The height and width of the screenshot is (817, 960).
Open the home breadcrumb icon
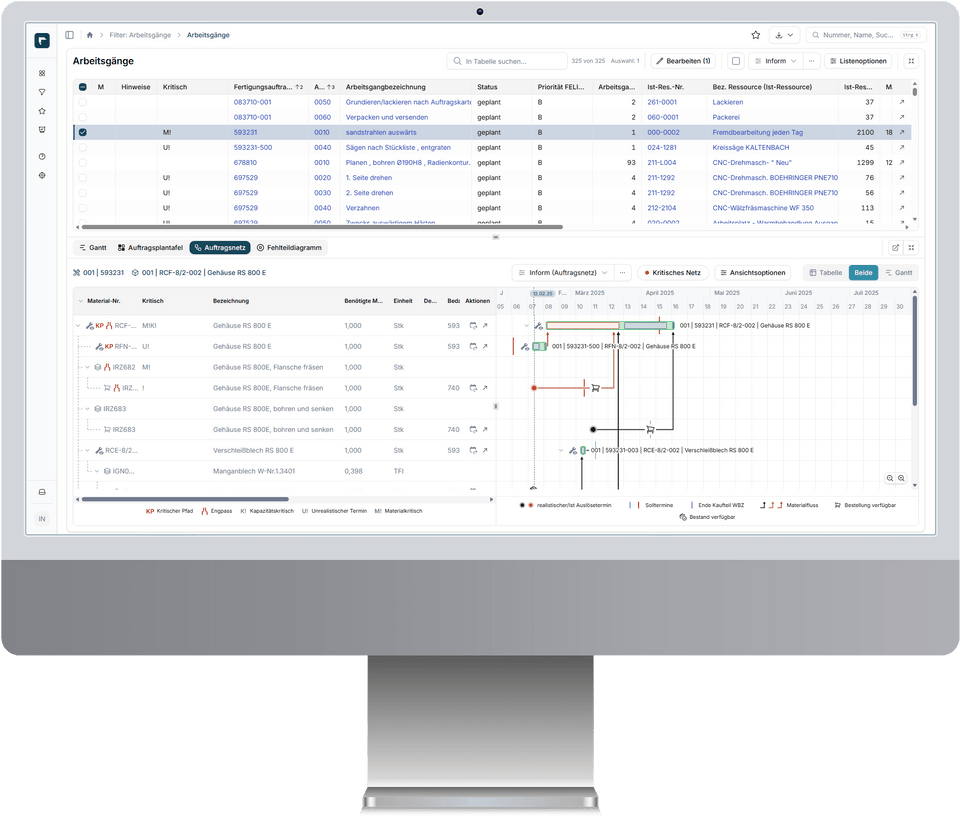click(x=89, y=35)
